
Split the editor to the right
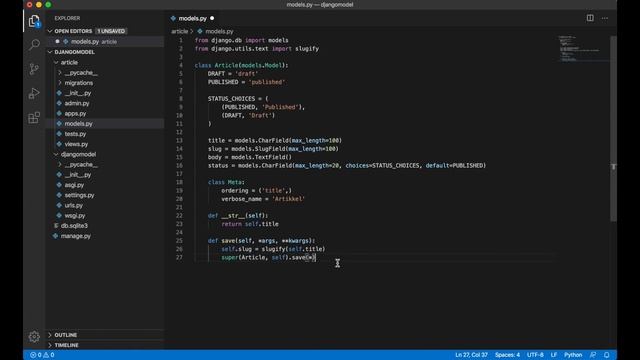[x=590, y=18]
